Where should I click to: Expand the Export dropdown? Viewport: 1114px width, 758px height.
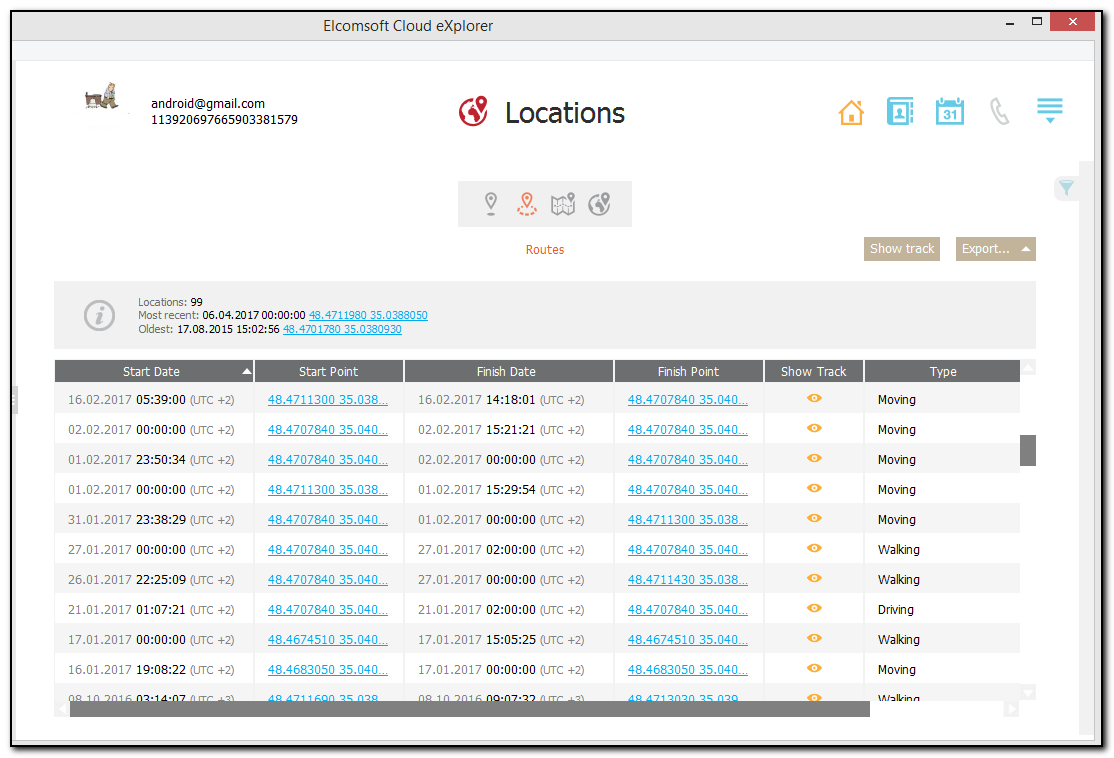pos(995,249)
